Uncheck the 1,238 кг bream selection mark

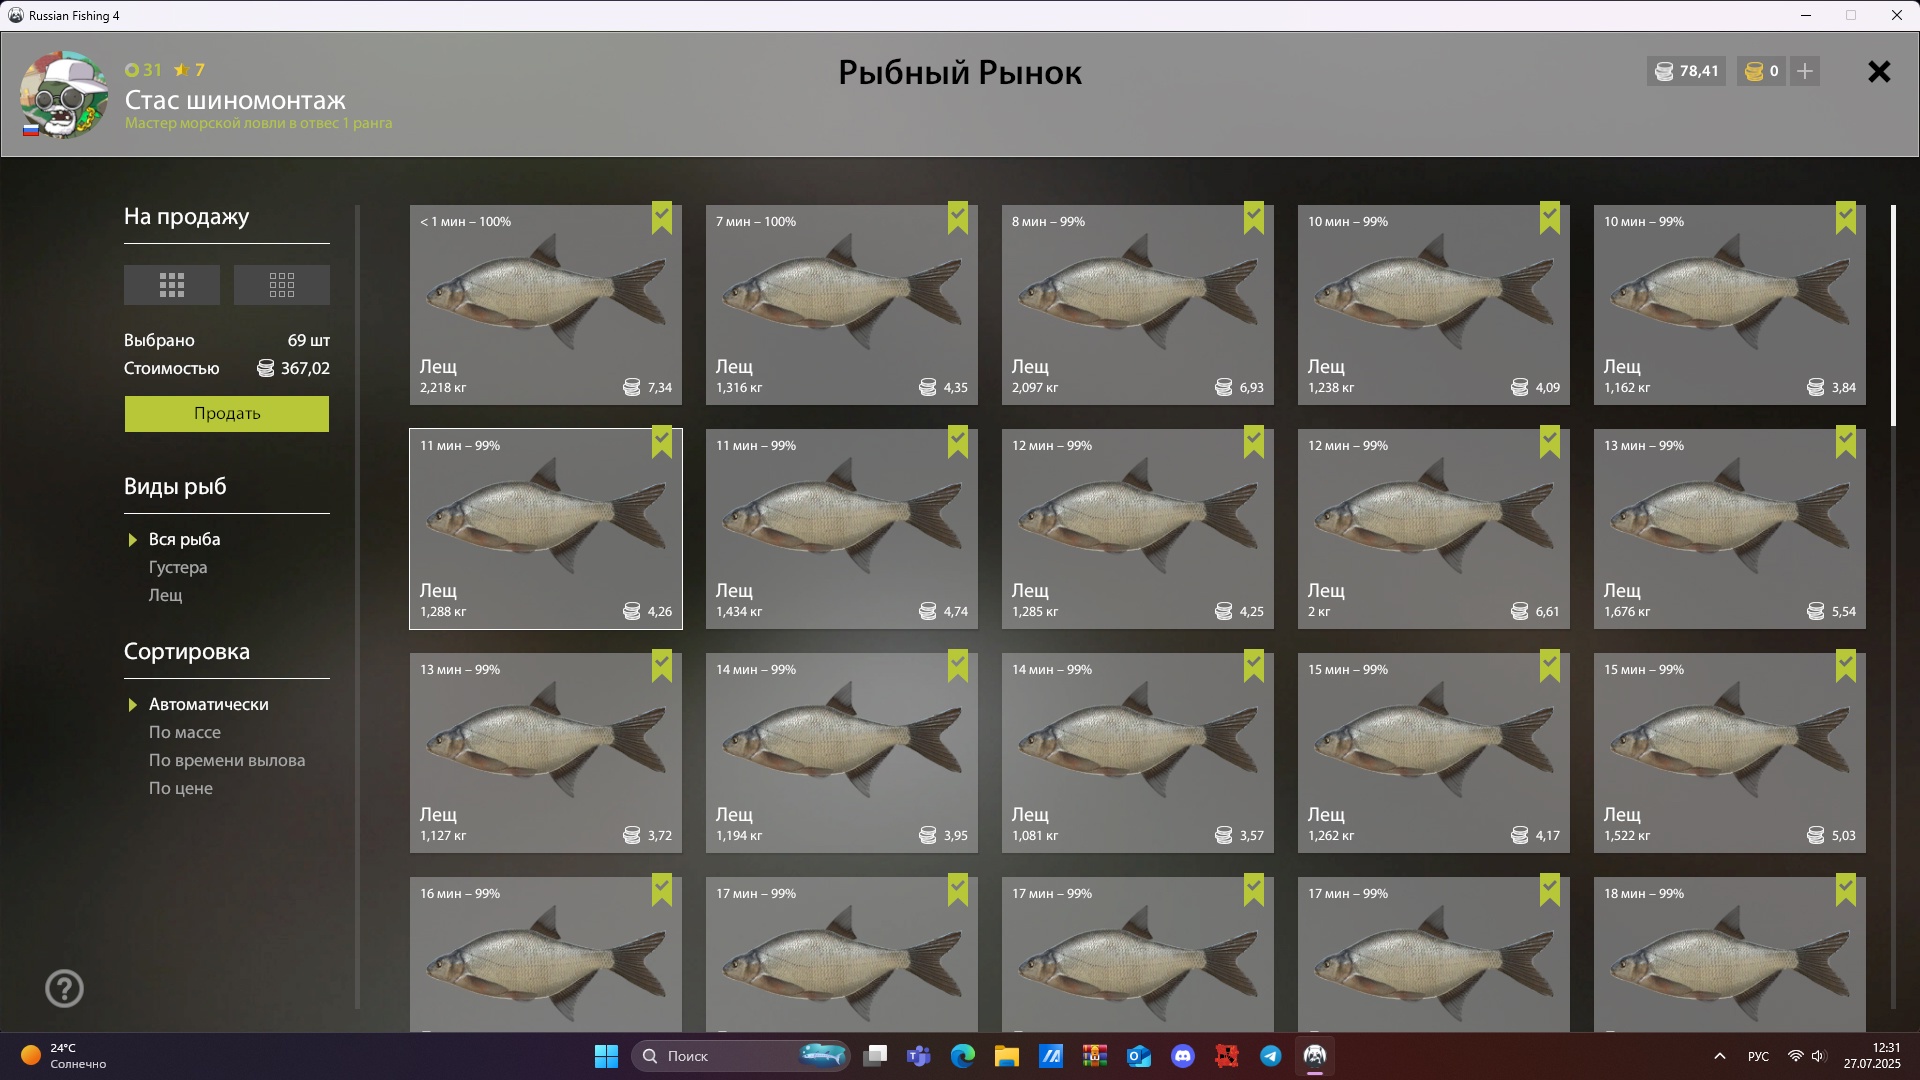click(1550, 218)
